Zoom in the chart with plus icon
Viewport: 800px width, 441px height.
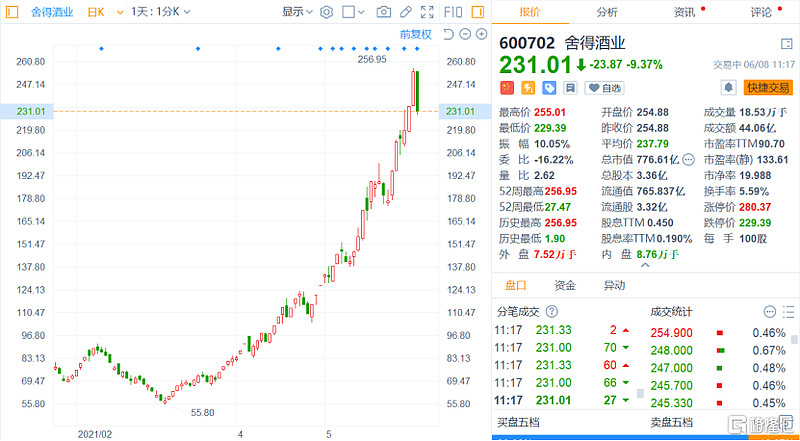click(x=481, y=34)
